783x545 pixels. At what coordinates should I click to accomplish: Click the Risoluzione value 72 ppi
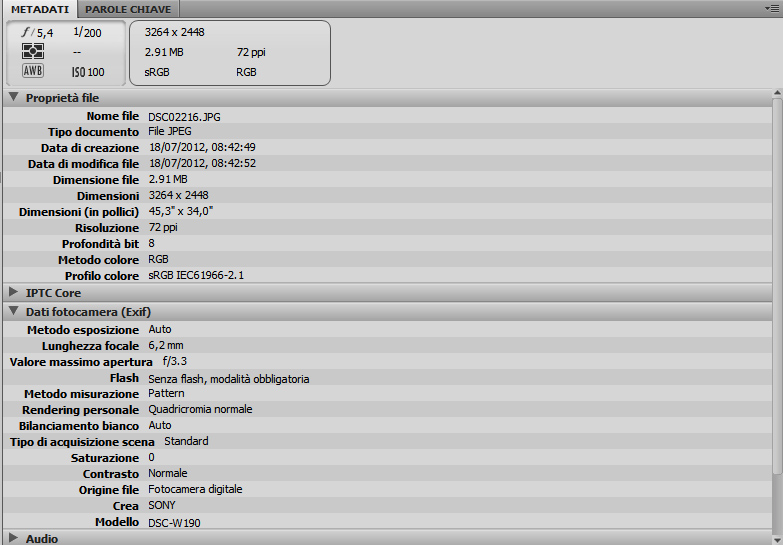coord(163,227)
